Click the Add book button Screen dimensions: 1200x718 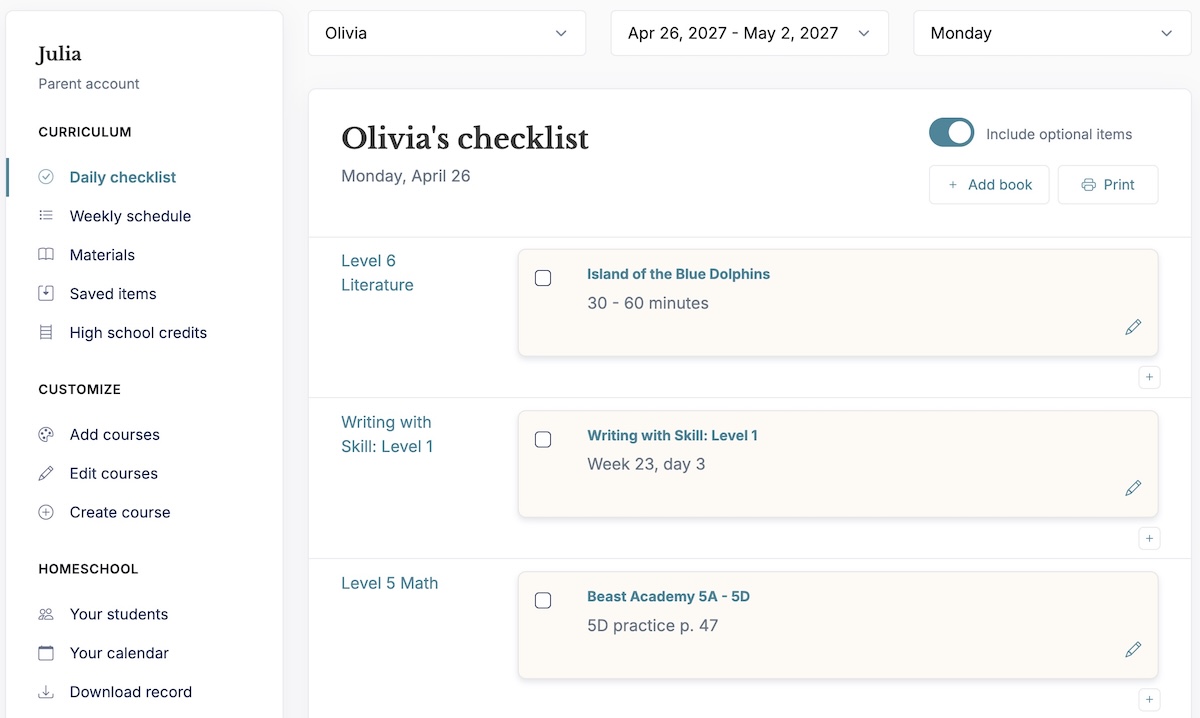coord(989,185)
